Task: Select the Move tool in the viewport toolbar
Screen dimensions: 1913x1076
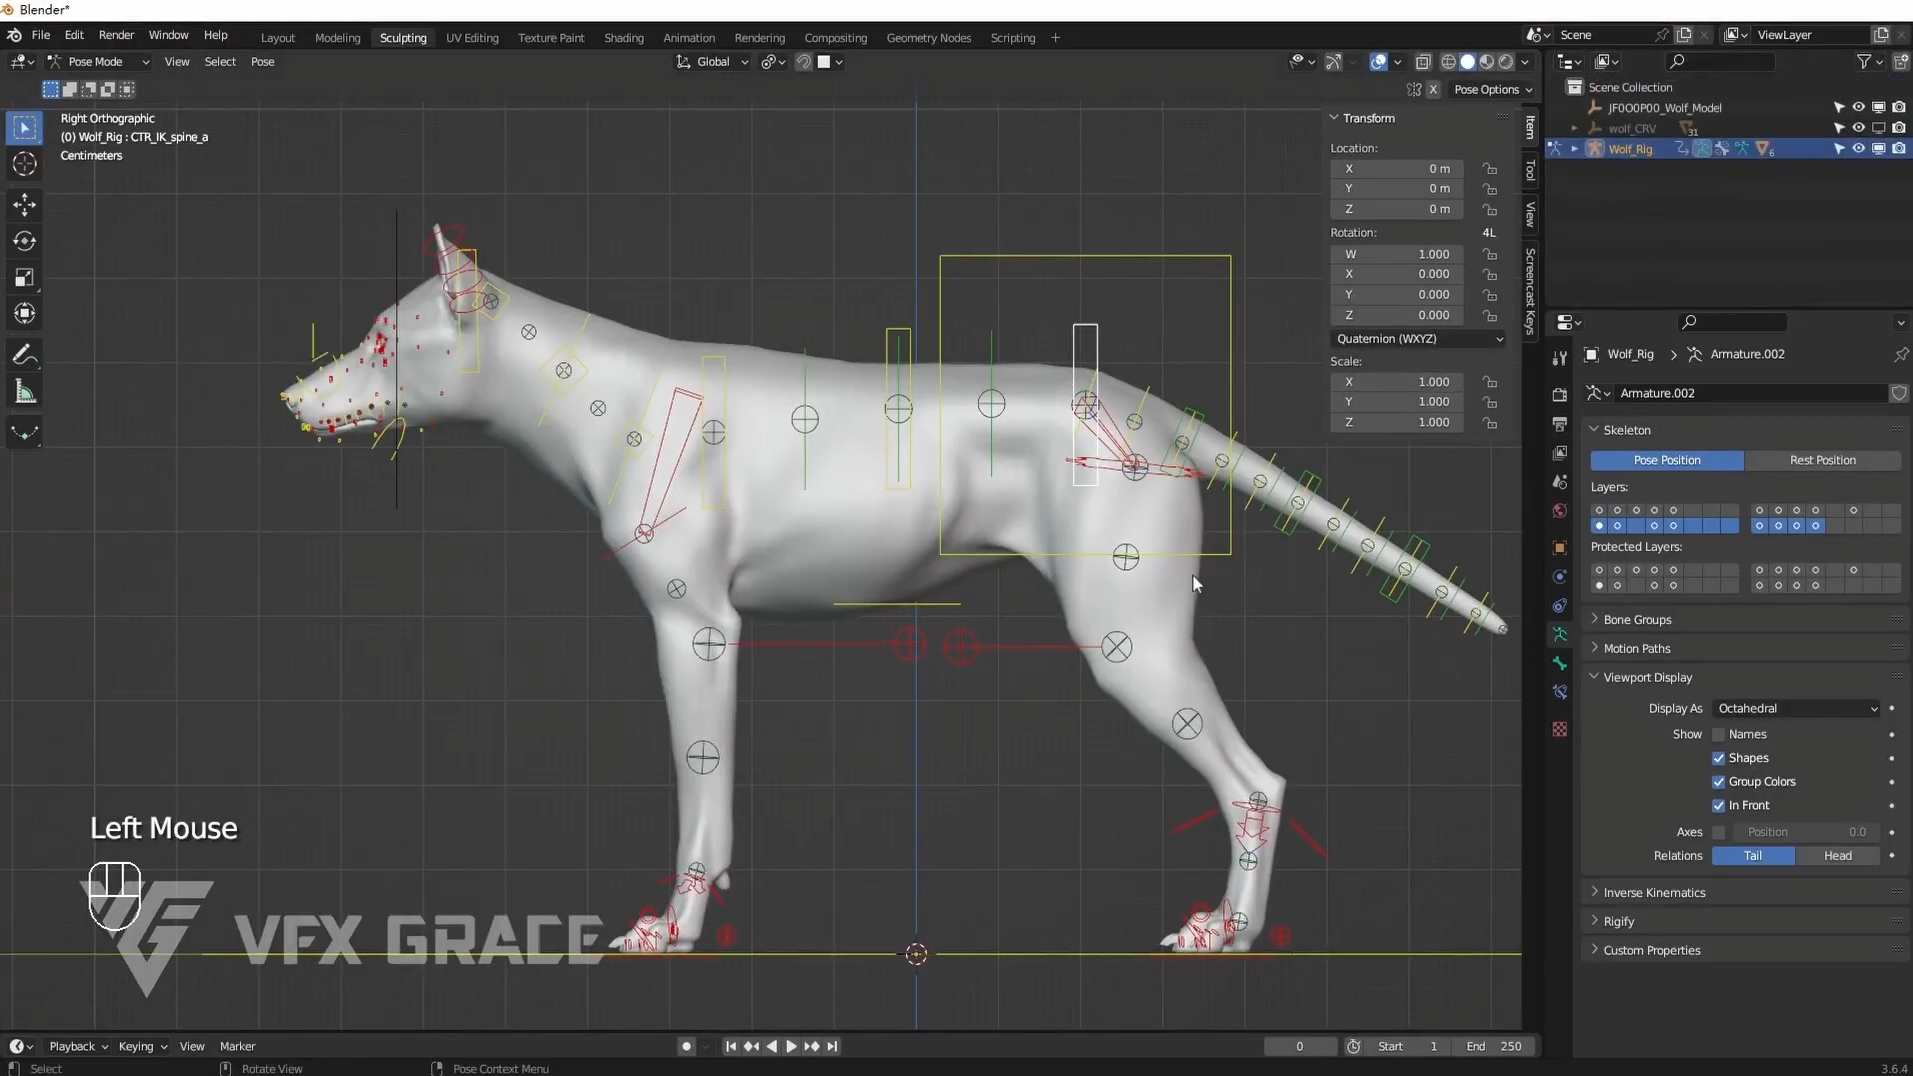Action: 24,204
